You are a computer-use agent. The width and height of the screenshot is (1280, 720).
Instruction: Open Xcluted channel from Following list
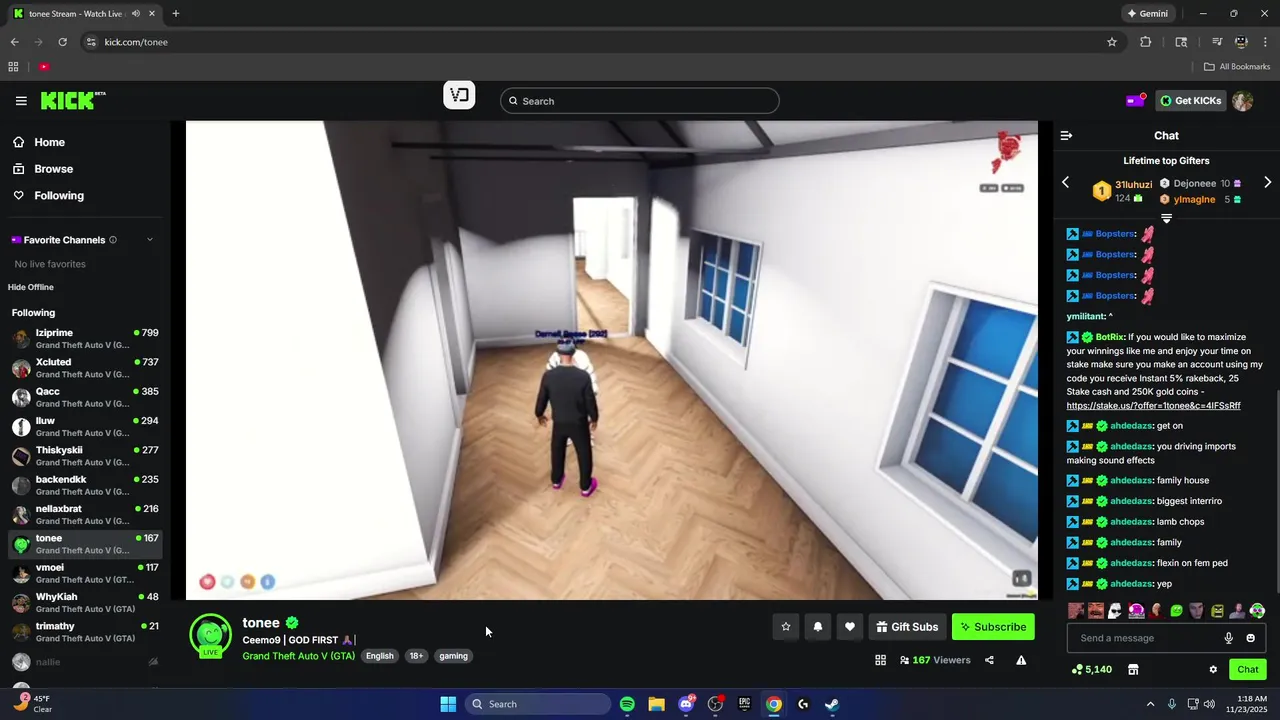click(x=85, y=368)
